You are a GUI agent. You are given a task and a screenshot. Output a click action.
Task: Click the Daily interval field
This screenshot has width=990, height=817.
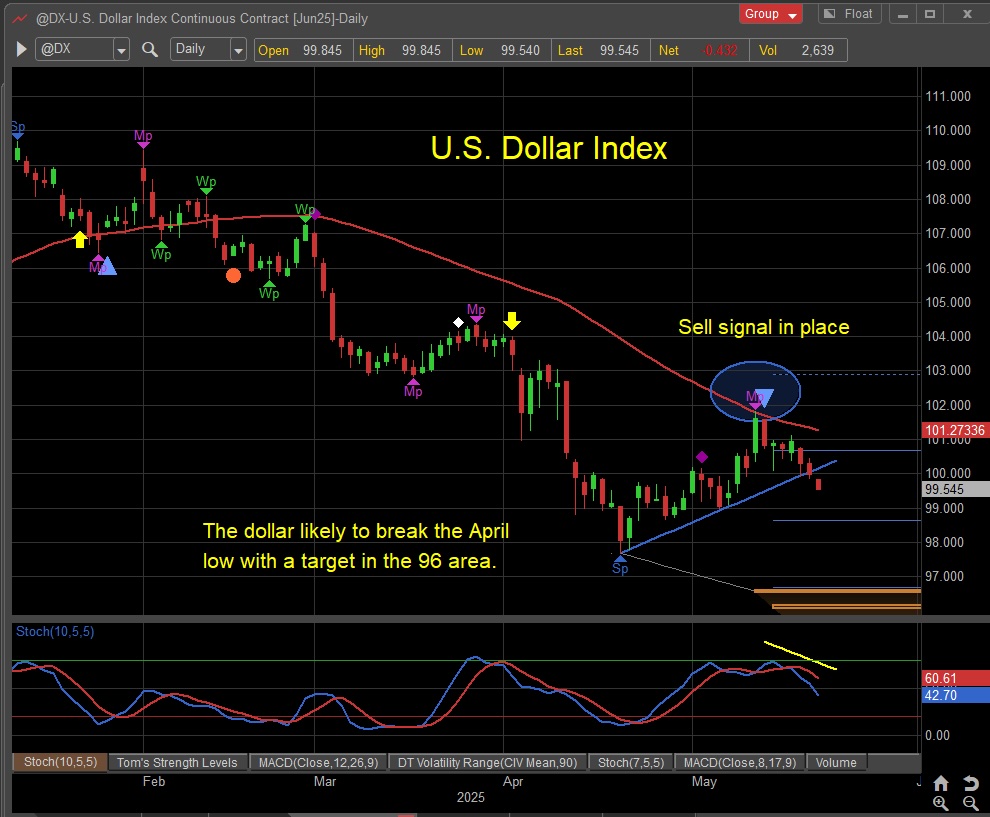[200, 49]
